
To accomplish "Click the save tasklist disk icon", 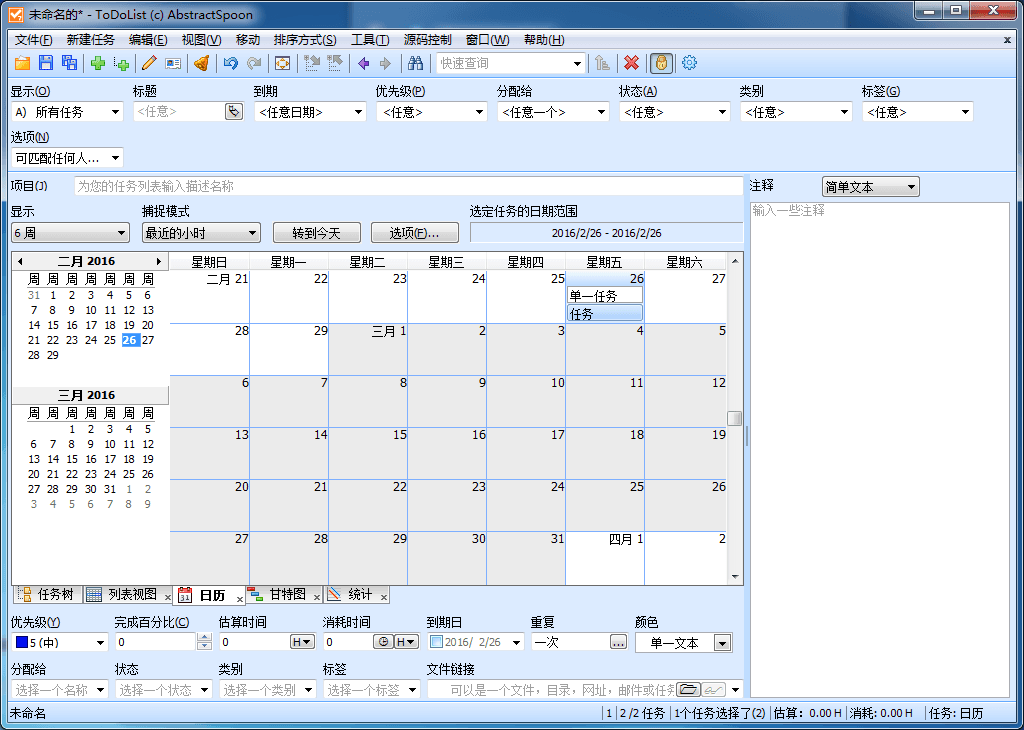I will [45, 63].
